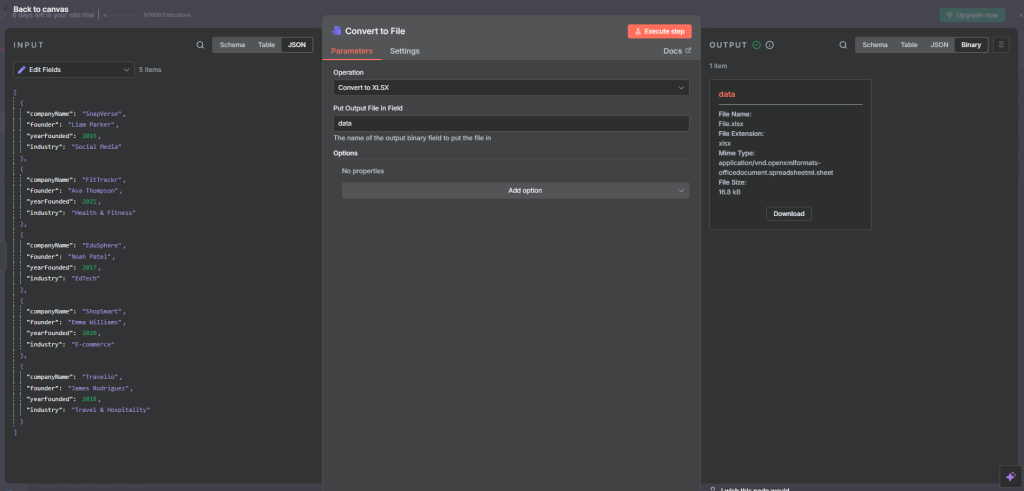Click the search icon in INPUT panel

(200, 45)
